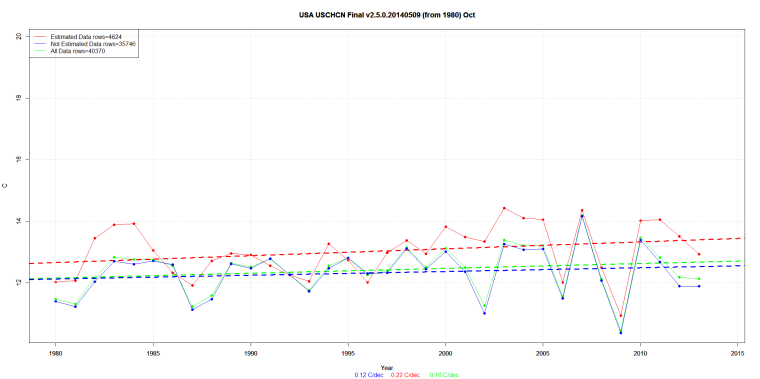This screenshot has height=379, width=760.
Task: Click y-axis tick label 18
Action: (18, 98)
